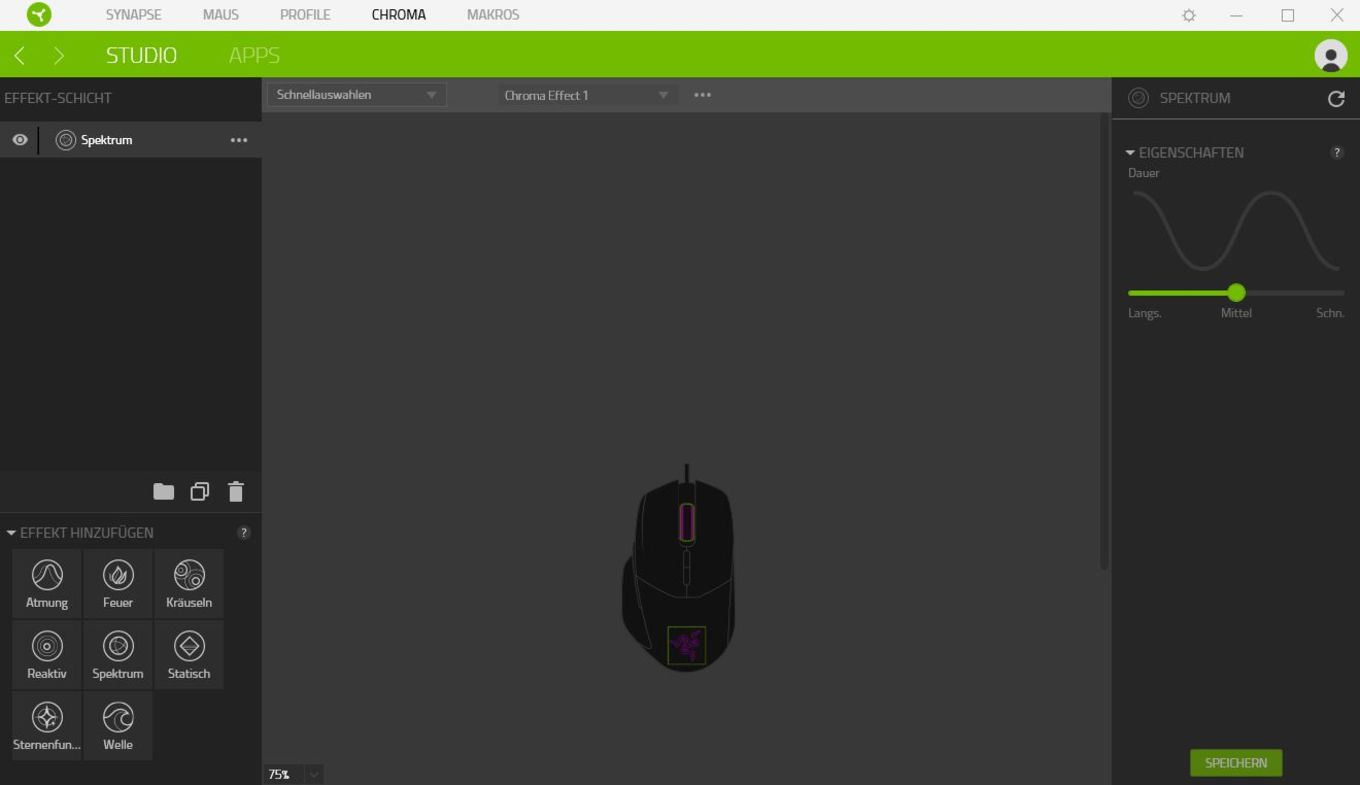Collapse the Effekt Hinzufügen section

pyautogui.click(x=11, y=533)
